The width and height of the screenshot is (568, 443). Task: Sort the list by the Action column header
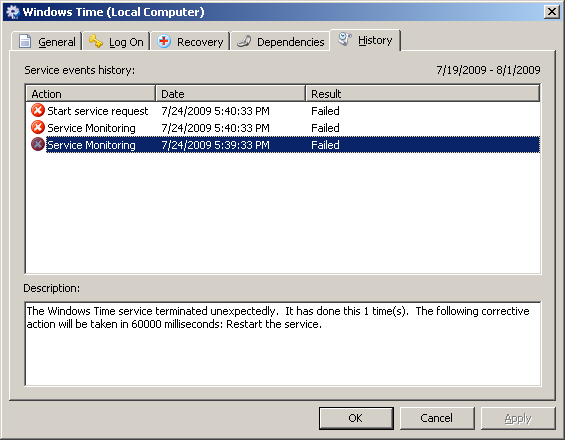click(90, 94)
